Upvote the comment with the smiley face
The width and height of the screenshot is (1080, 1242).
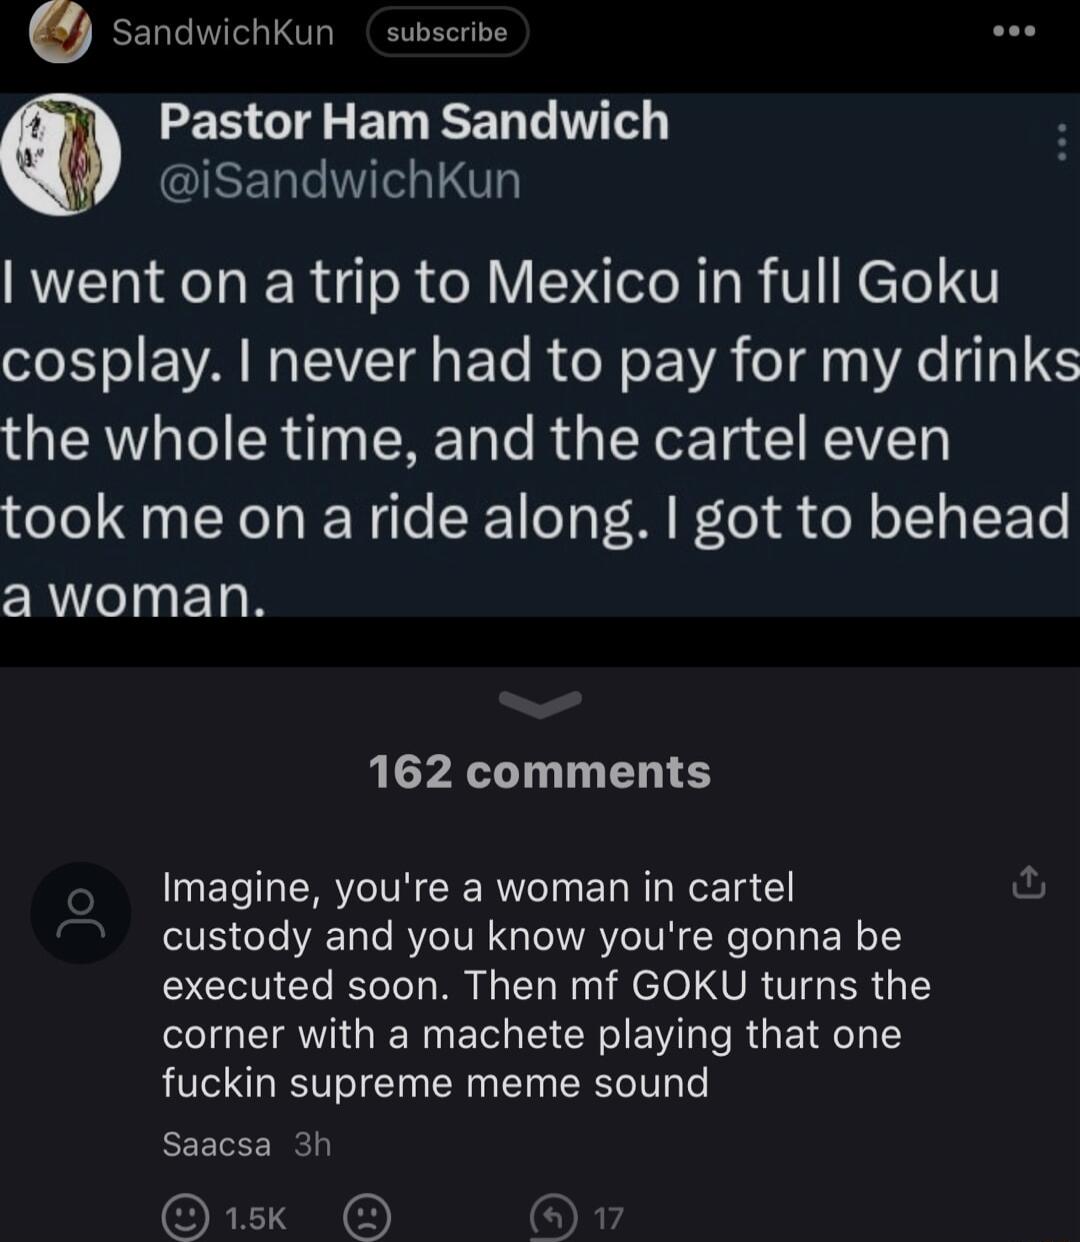(186, 1217)
